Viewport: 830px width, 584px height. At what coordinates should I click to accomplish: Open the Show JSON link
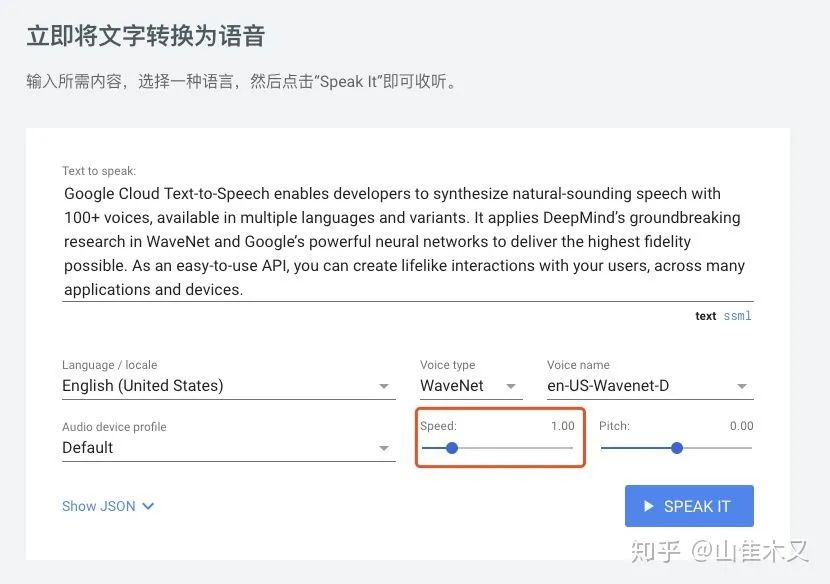pos(98,506)
